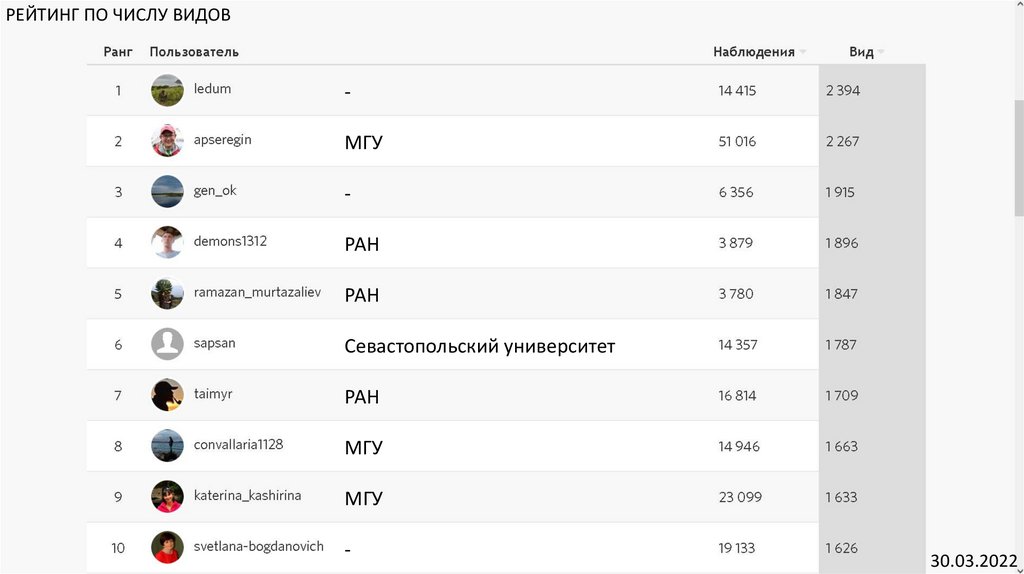Click convallaria1128's profile avatar
This screenshot has width=1024, height=574.
coord(167,446)
